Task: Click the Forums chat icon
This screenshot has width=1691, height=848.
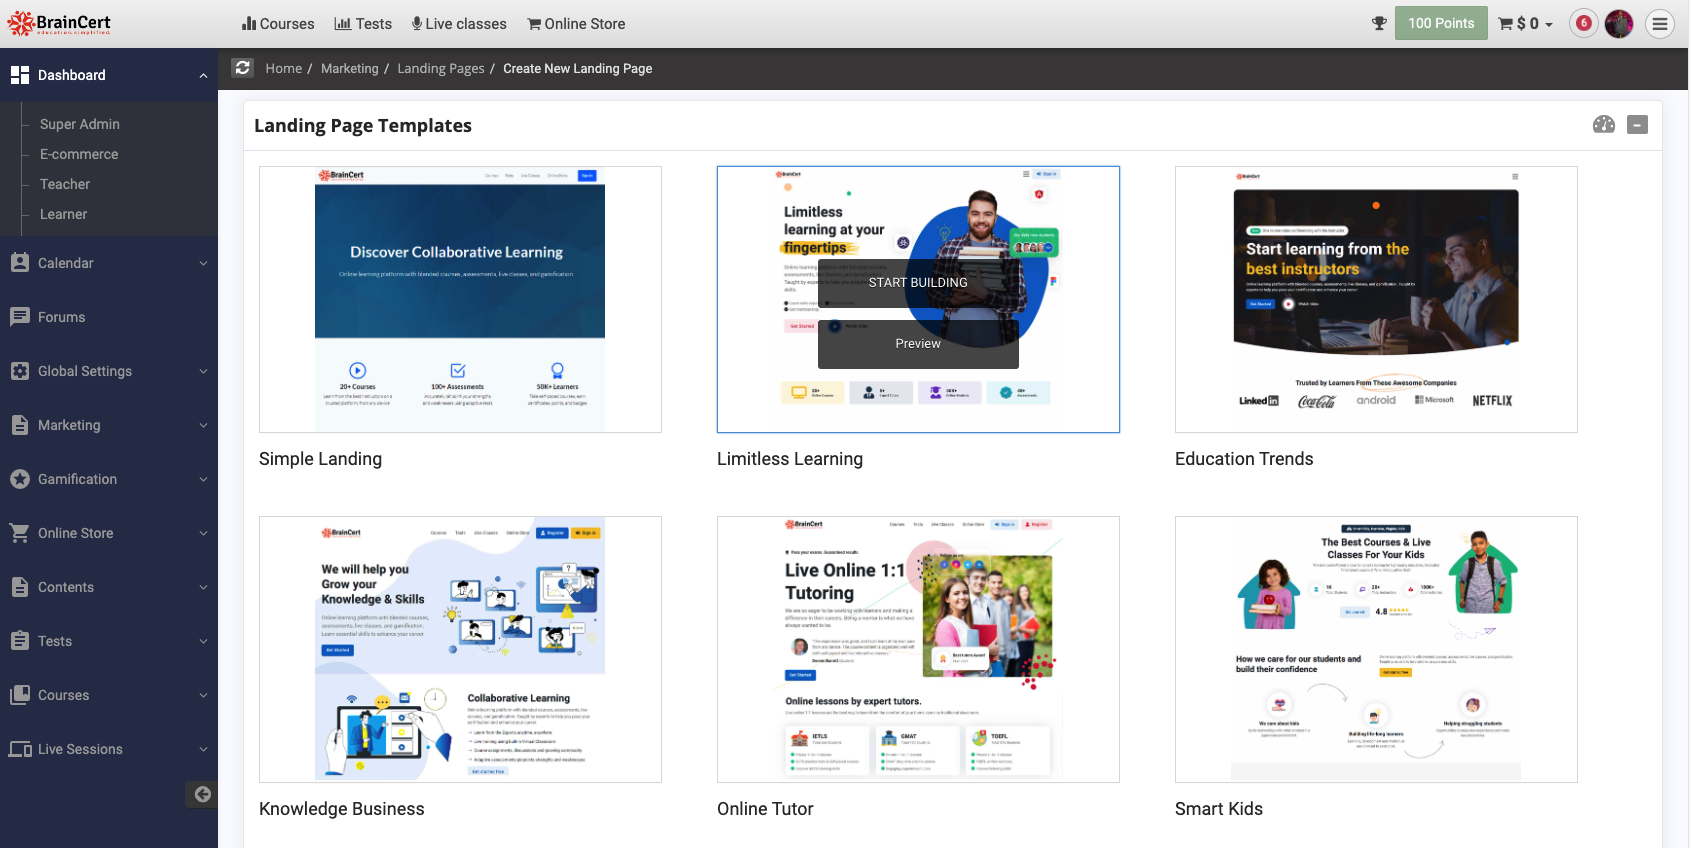Action: [x=20, y=317]
